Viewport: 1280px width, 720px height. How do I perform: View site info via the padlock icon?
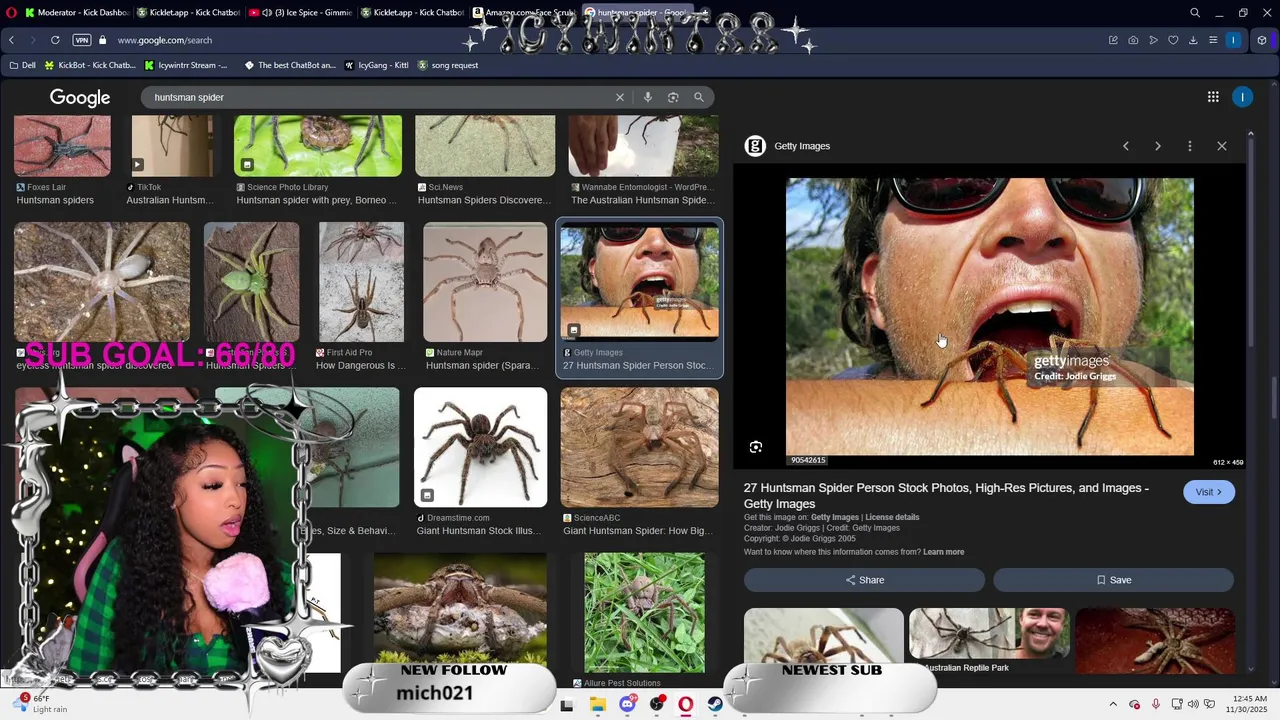click(x=102, y=40)
